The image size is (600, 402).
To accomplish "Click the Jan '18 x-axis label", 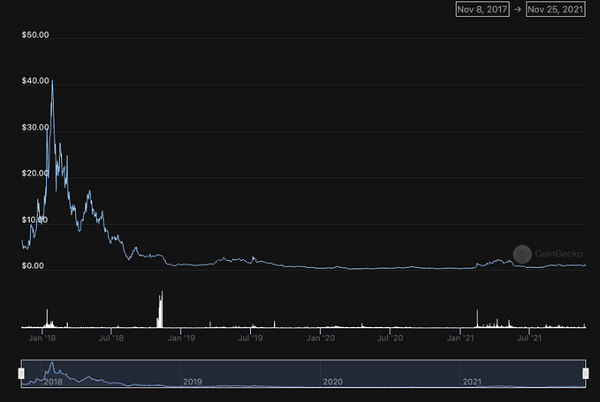I will (x=43, y=340).
